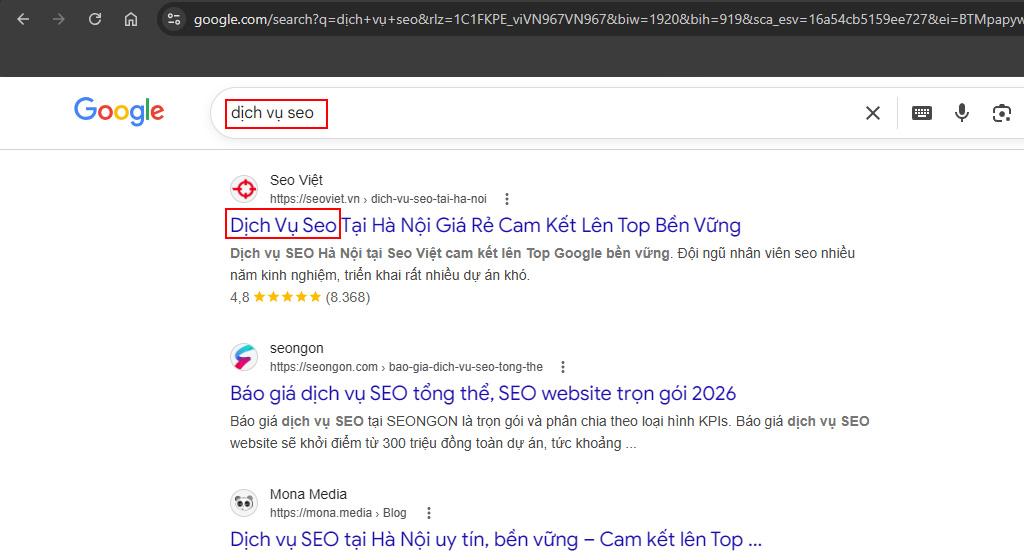Open the on-screen keyboard input tool

[921, 113]
